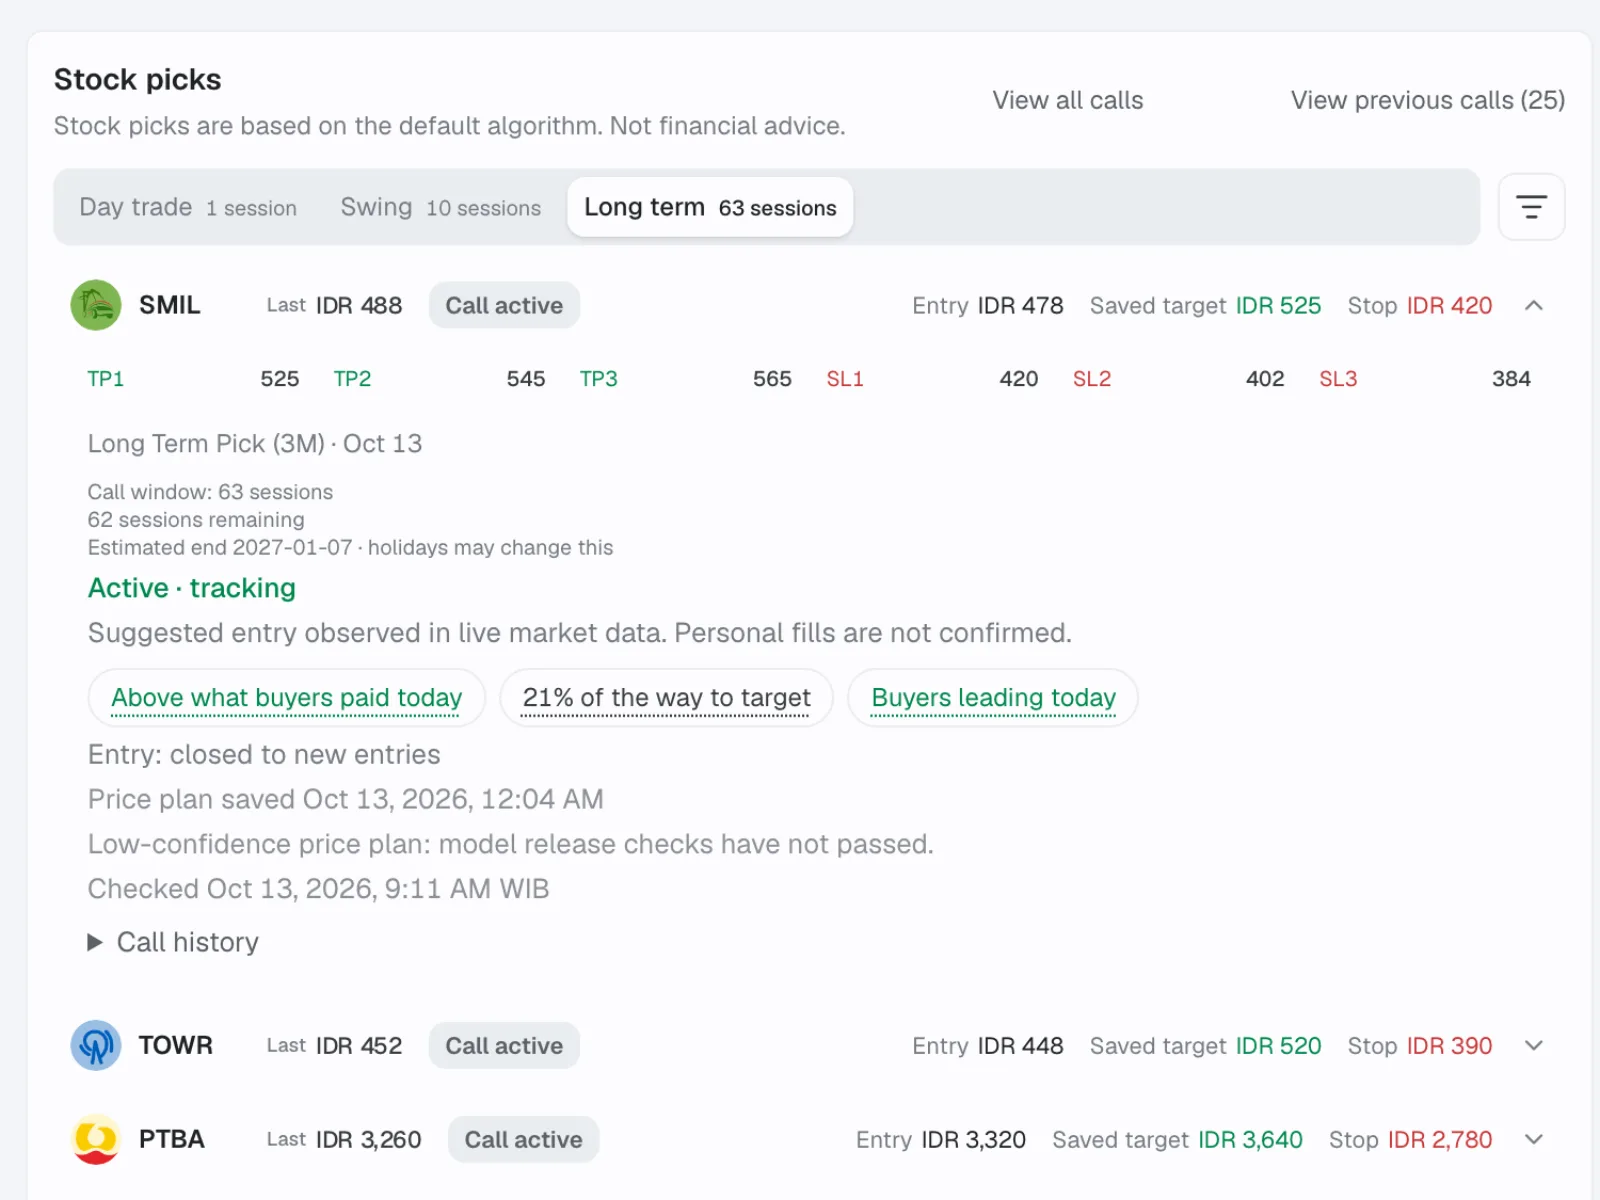Click the TOWR ticker name
This screenshot has width=1600, height=1200.
pos(176,1045)
